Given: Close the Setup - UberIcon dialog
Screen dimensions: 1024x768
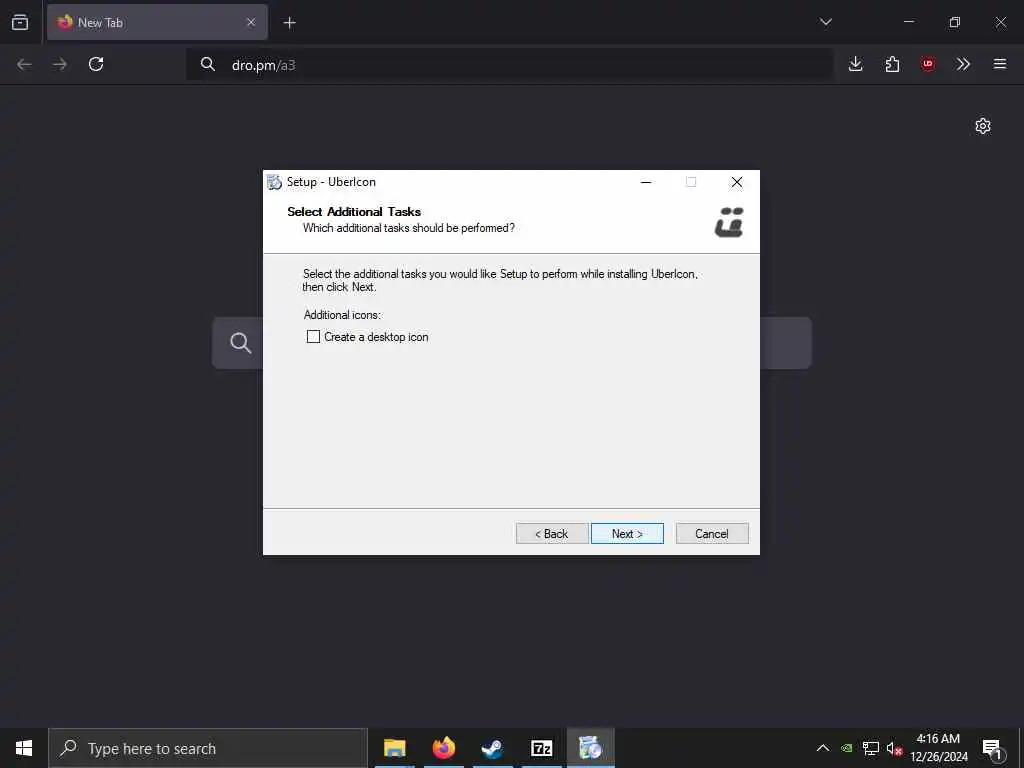Looking at the screenshot, I should 737,182.
